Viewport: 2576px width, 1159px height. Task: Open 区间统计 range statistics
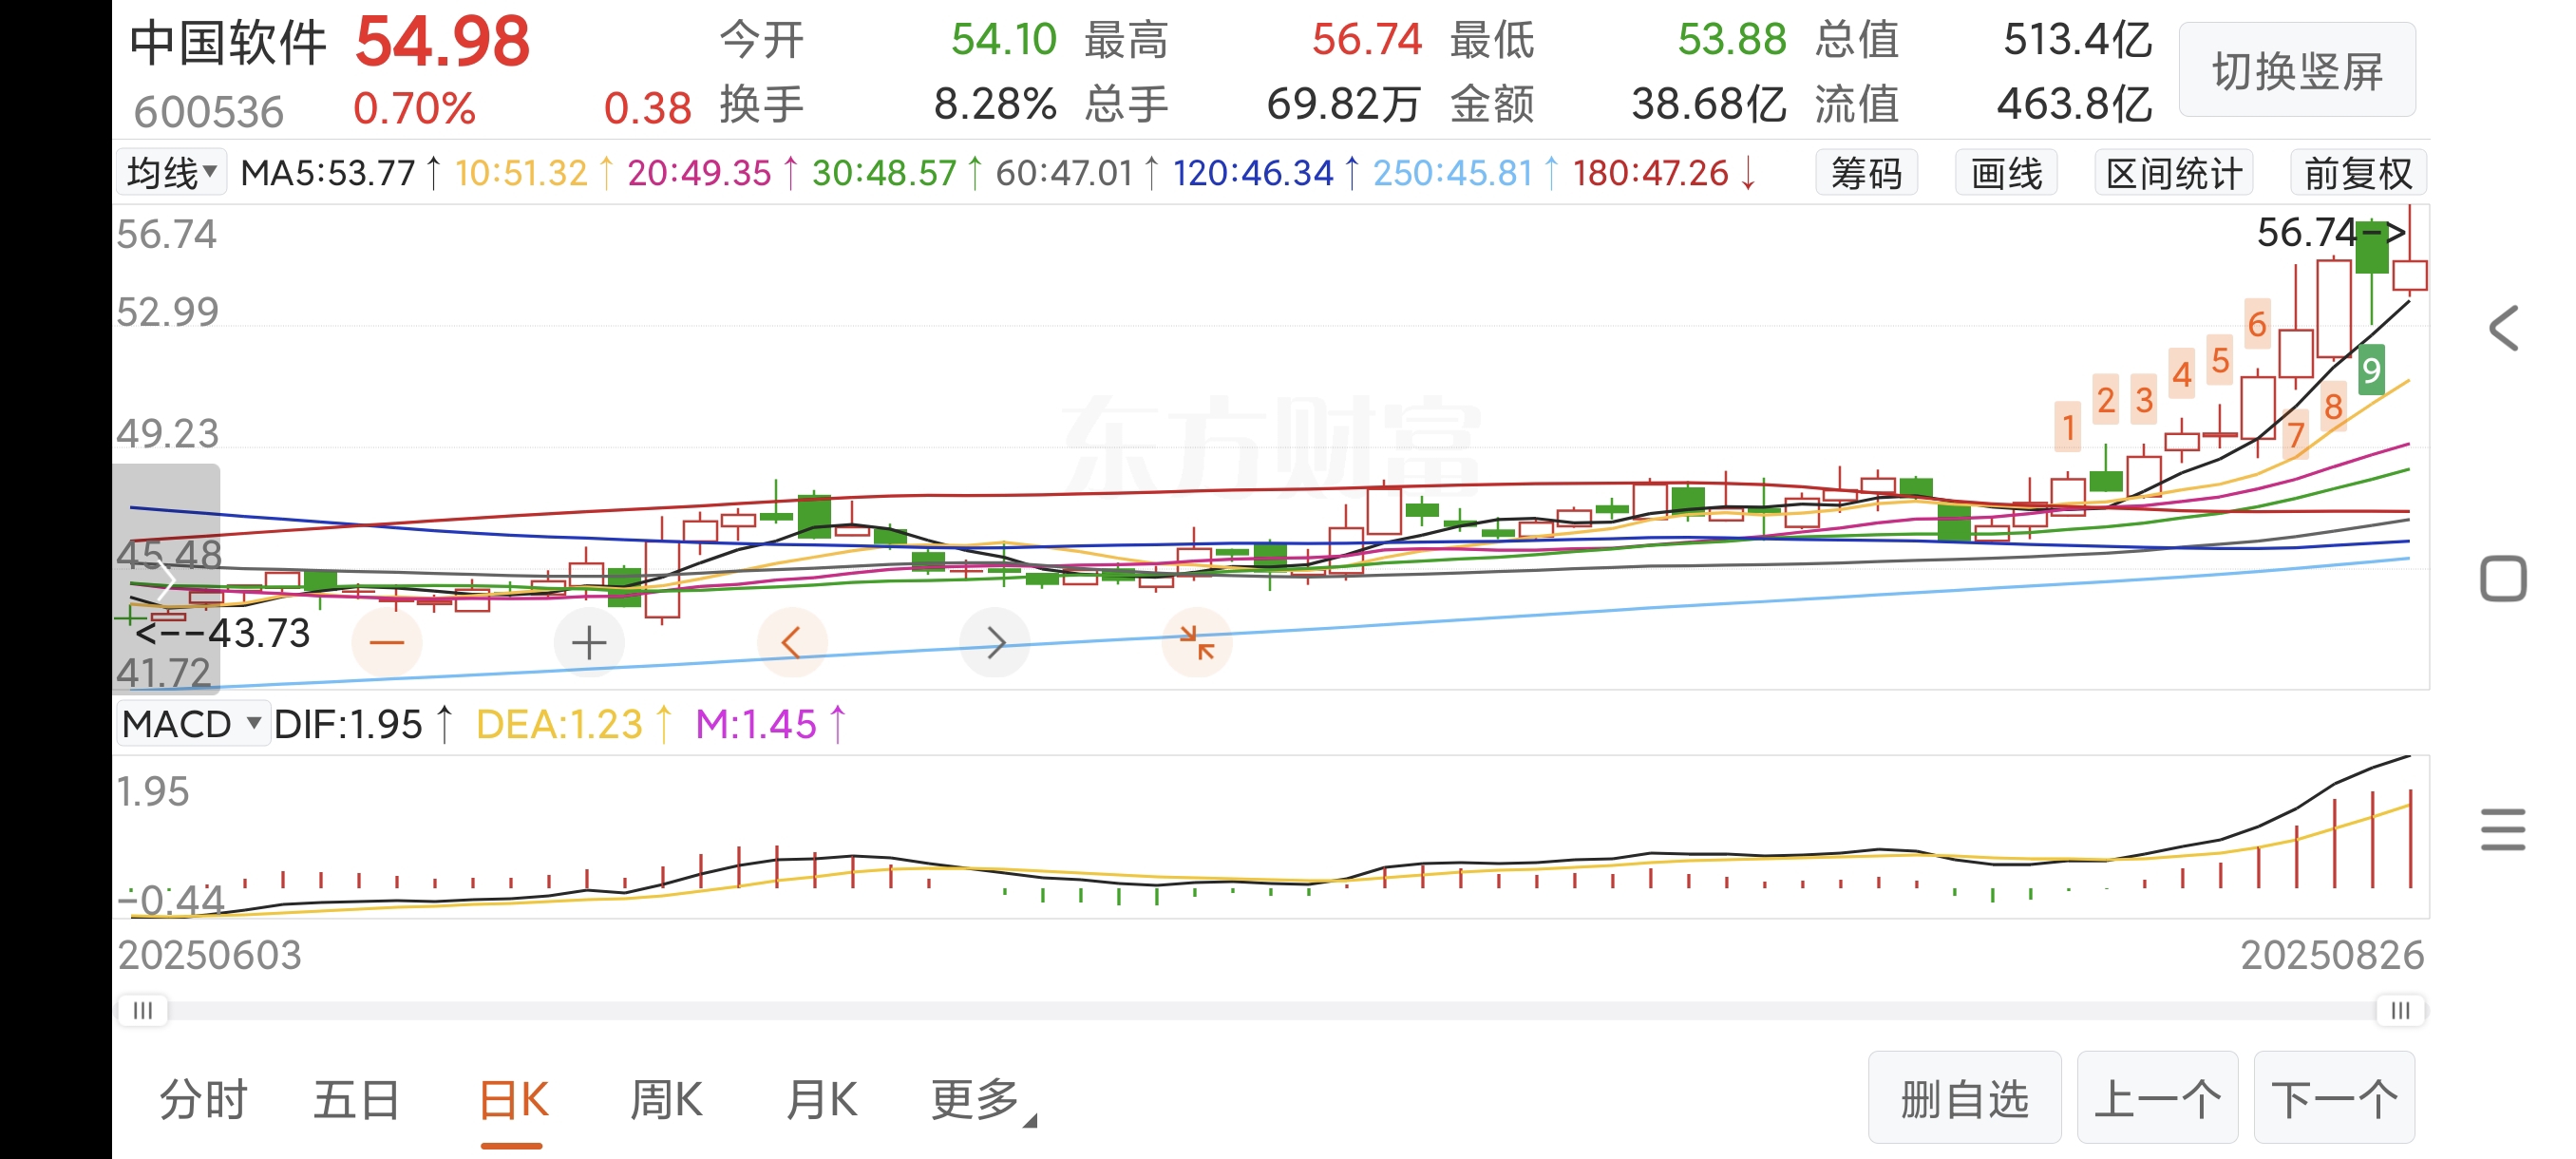[x=2174, y=173]
